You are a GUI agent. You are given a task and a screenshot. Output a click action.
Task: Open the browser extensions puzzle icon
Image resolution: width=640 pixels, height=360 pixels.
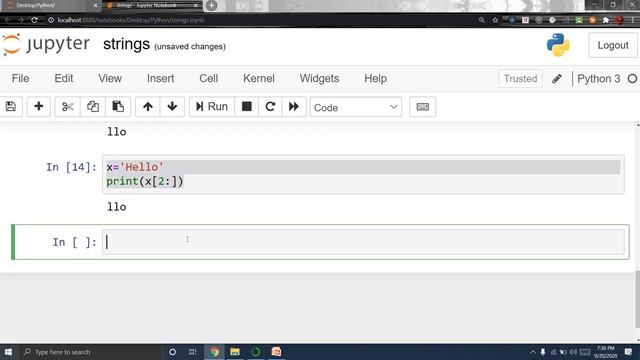coord(606,20)
